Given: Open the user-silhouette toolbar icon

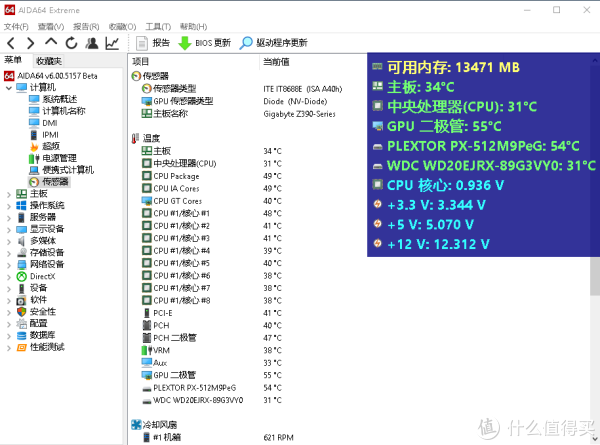Looking at the screenshot, I should pyautogui.click(x=91, y=43).
